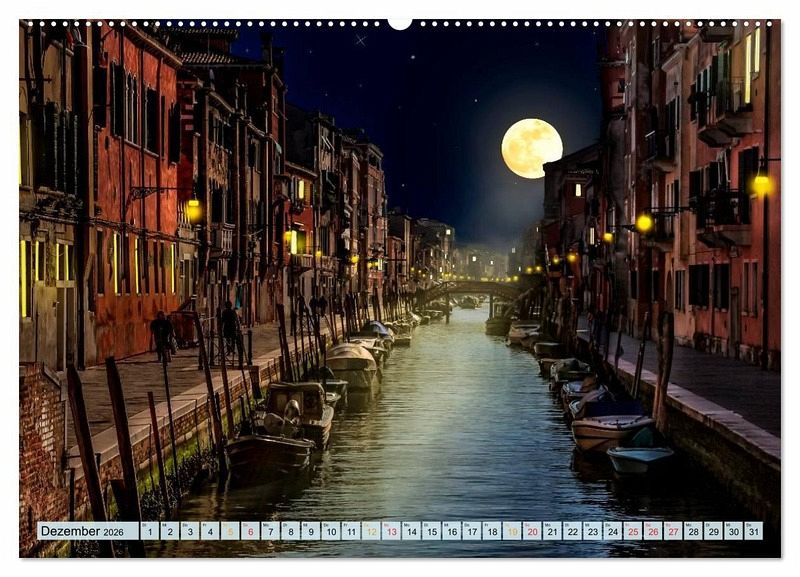
Task: Click the lit street lamp on left building
Action: 193,210
